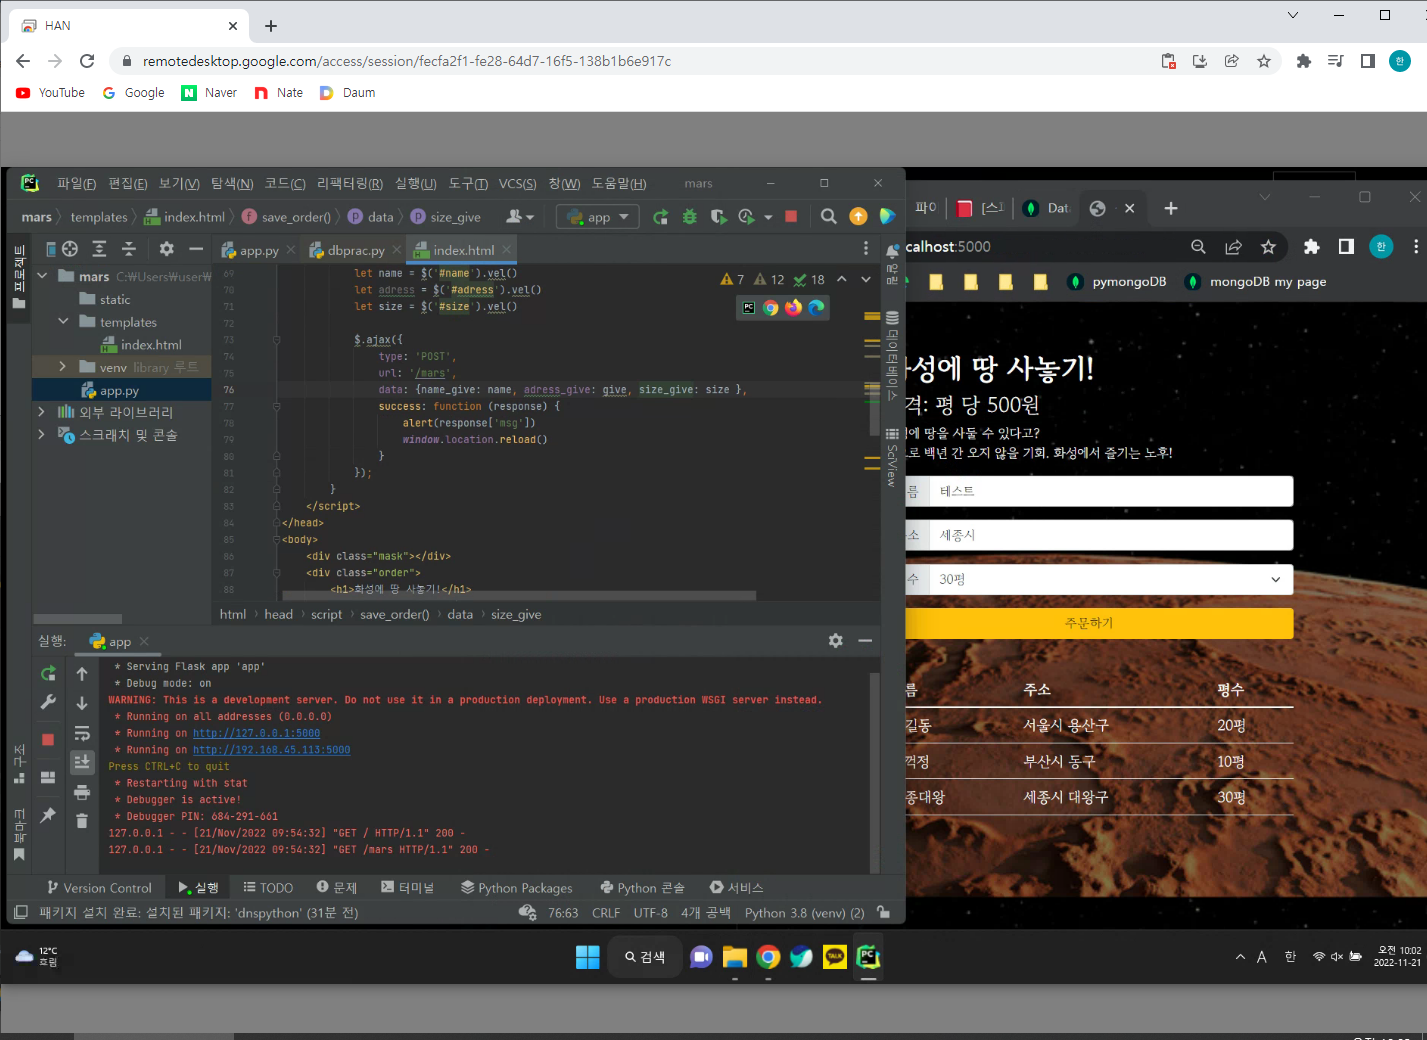Open the http://192.168.45.113:5000 console link
Image resolution: width=1427 pixels, height=1040 pixels.
[271, 750]
